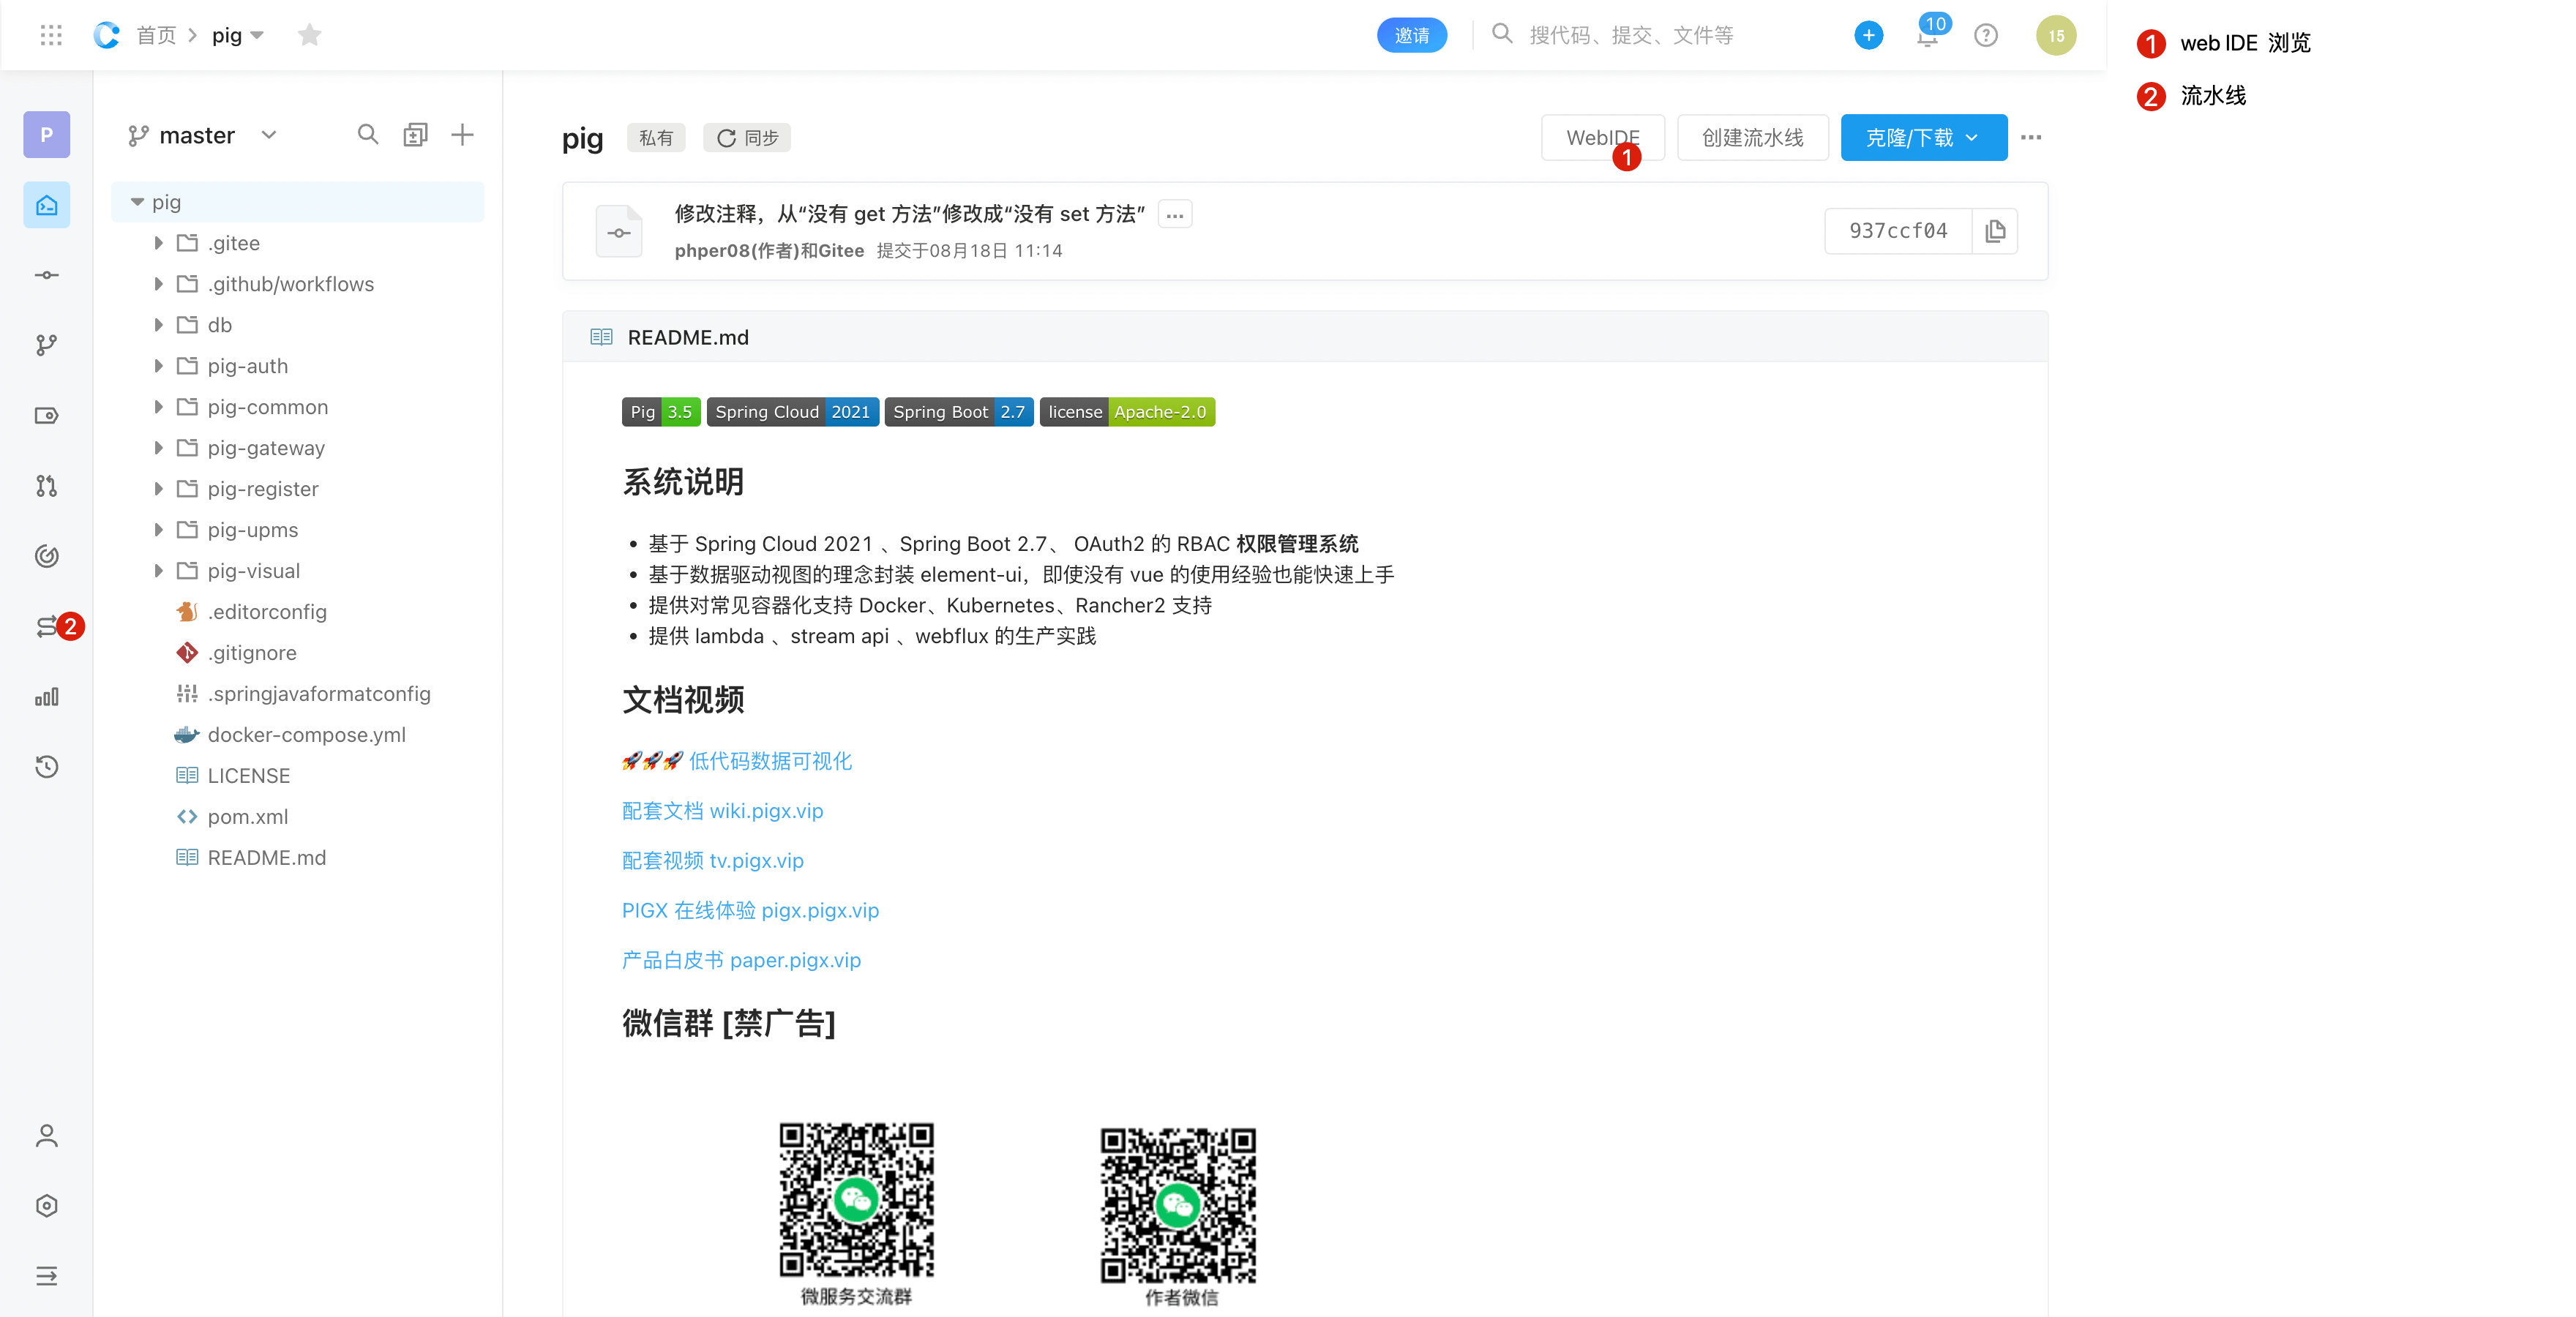Click the 微服务交流群 QR code
This screenshot has height=1317, width=2576.
point(856,1199)
